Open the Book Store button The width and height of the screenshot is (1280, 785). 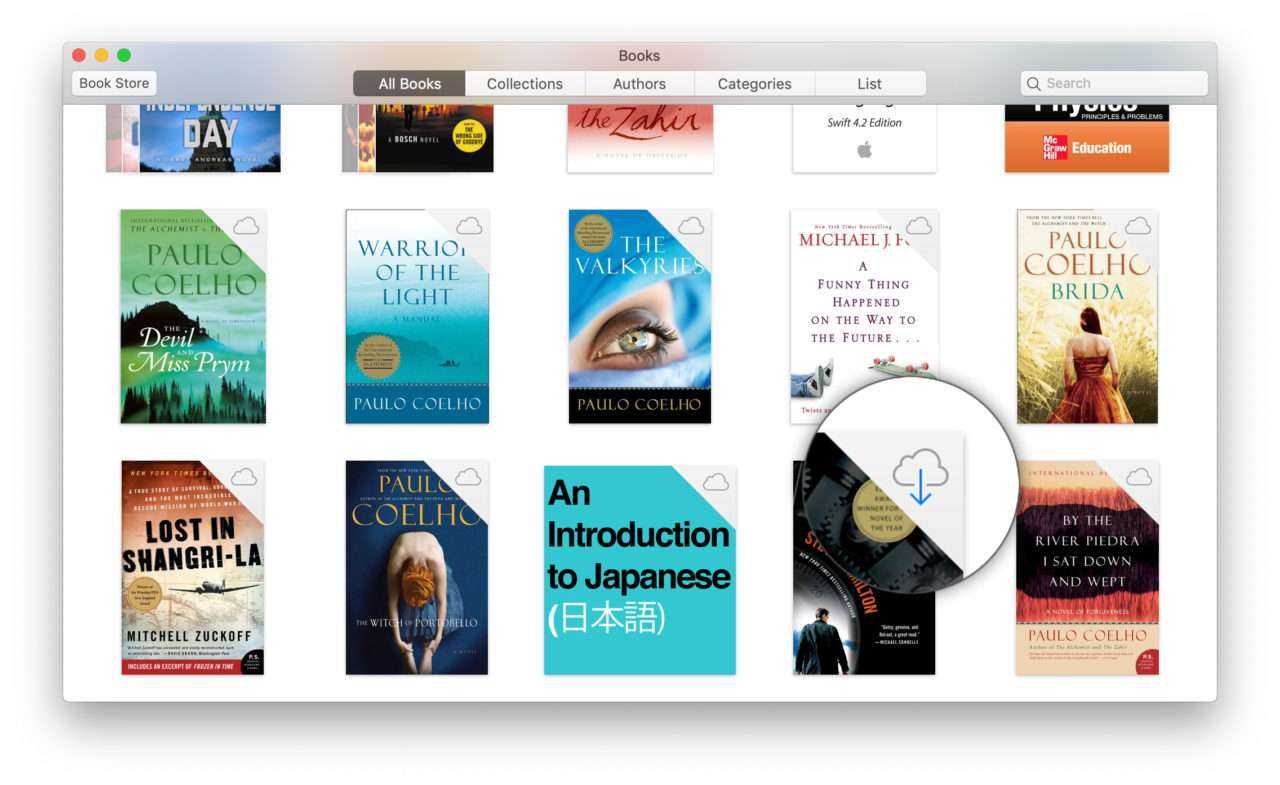click(x=114, y=83)
